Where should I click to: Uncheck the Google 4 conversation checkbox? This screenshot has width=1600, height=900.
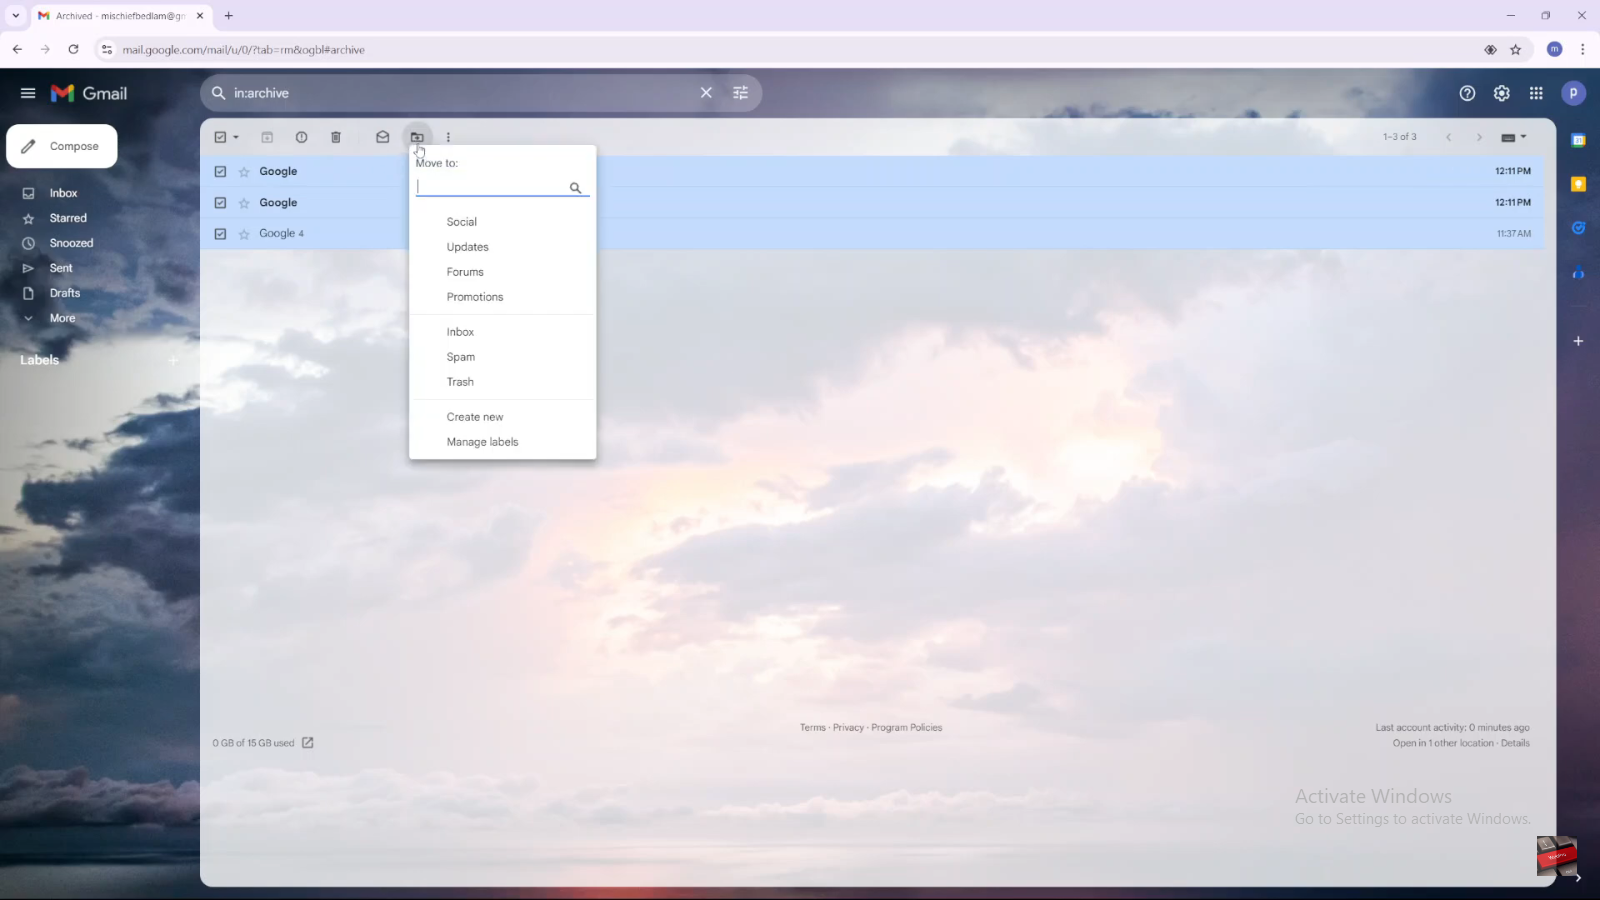(220, 233)
